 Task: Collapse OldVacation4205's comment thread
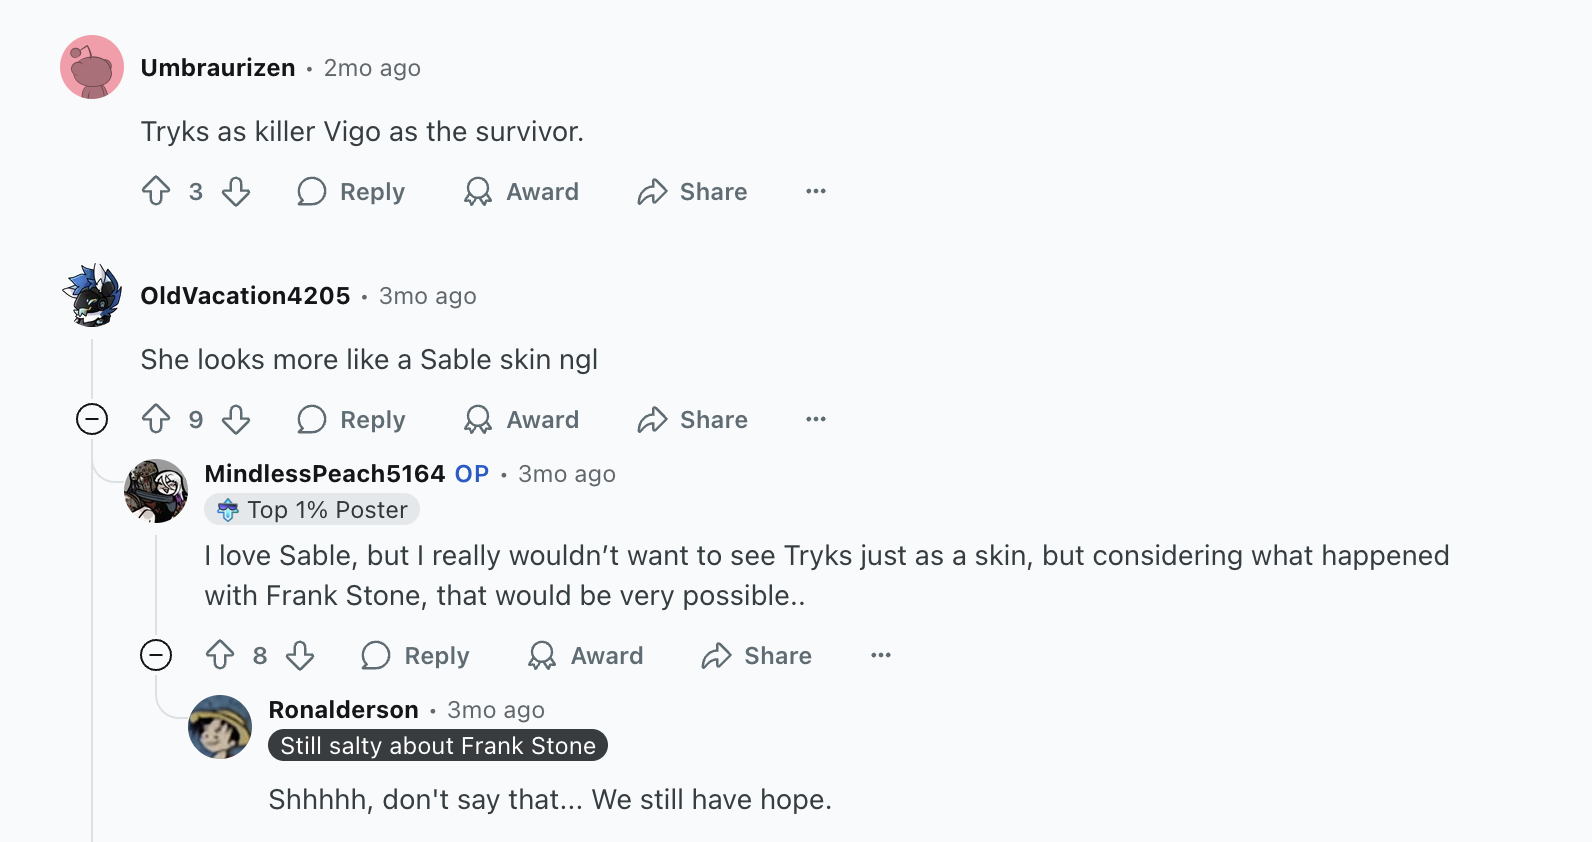point(91,418)
